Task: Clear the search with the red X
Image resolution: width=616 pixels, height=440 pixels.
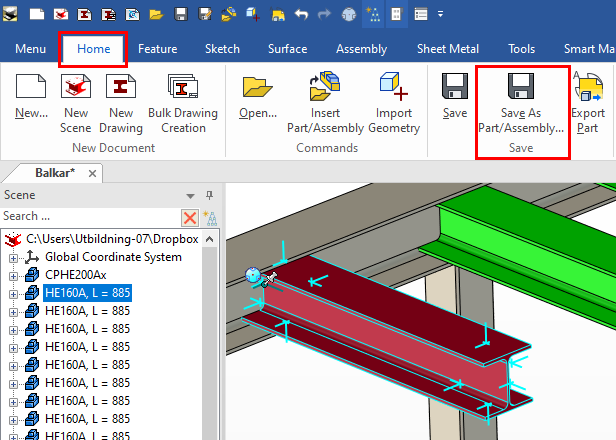Action: click(190, 218)
